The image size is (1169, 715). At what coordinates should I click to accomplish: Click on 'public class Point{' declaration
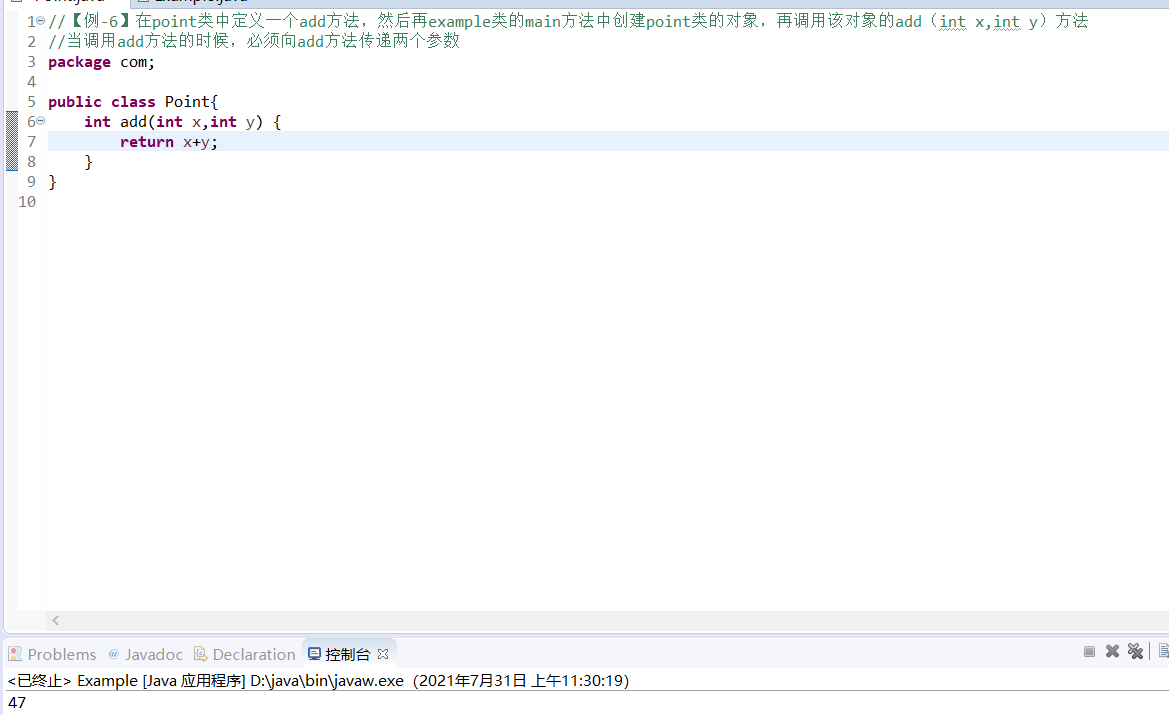133,101
